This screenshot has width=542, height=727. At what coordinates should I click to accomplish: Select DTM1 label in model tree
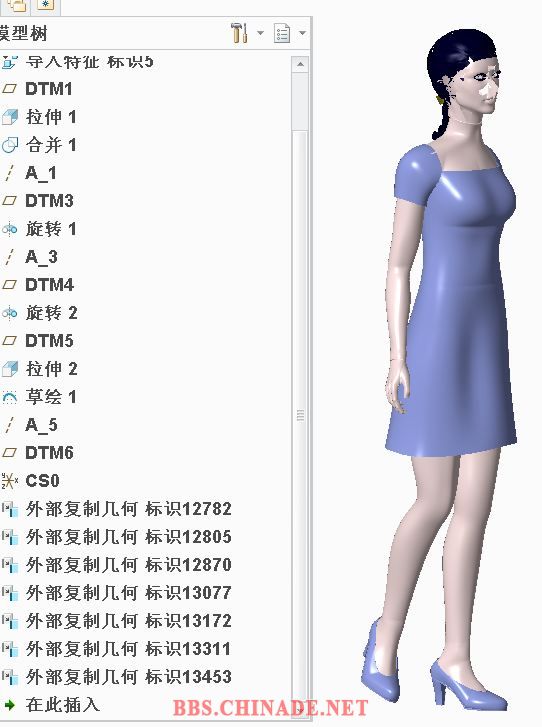tap(49, 89)
